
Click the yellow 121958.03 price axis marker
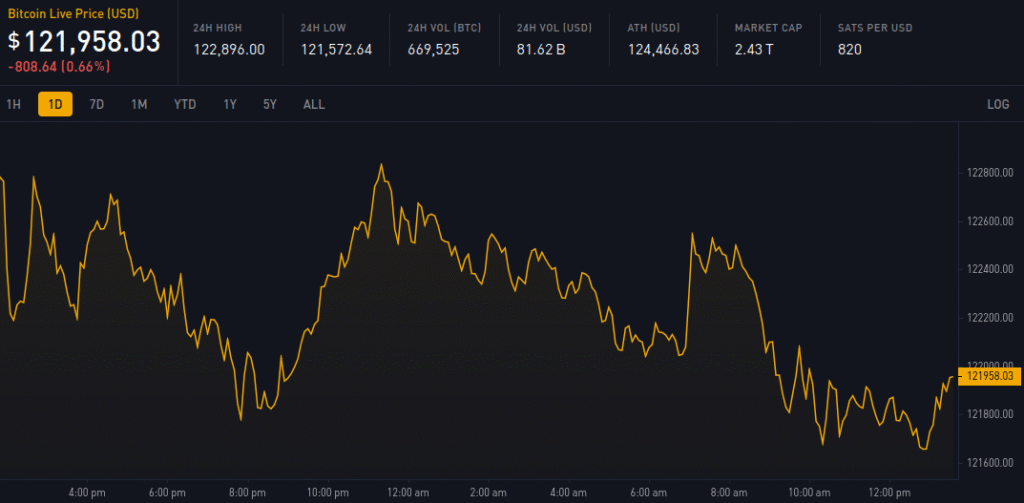[990, 376]
